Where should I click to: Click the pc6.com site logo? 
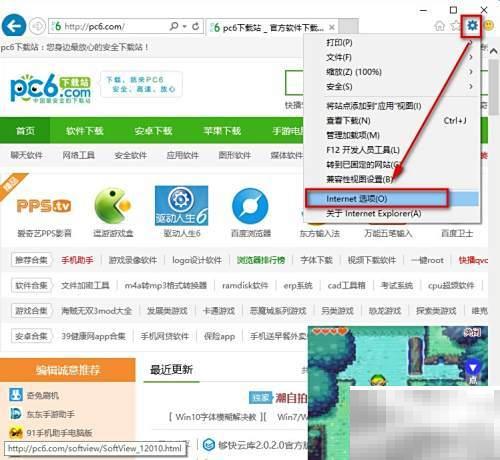[50, 88]
